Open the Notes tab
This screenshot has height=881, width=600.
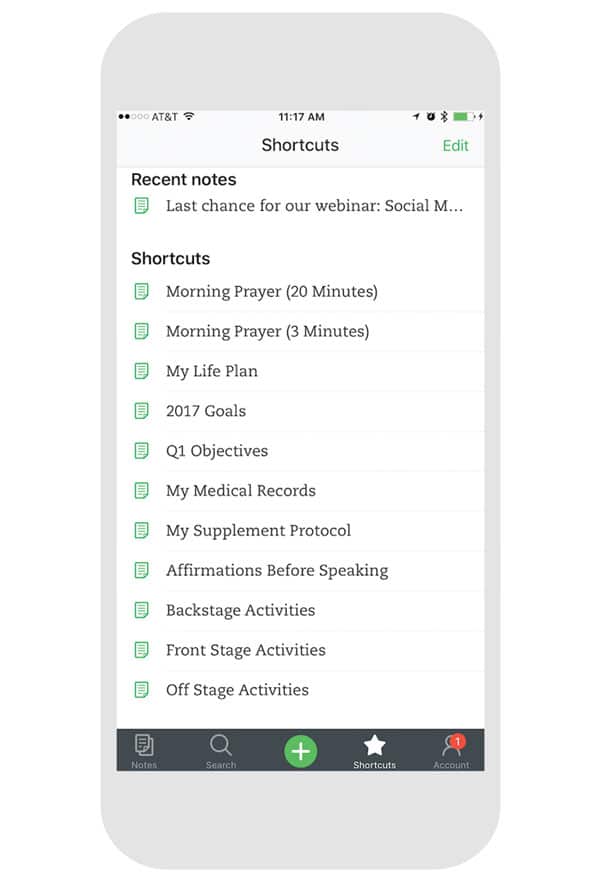pyautogui.click(x=144, y=750)
